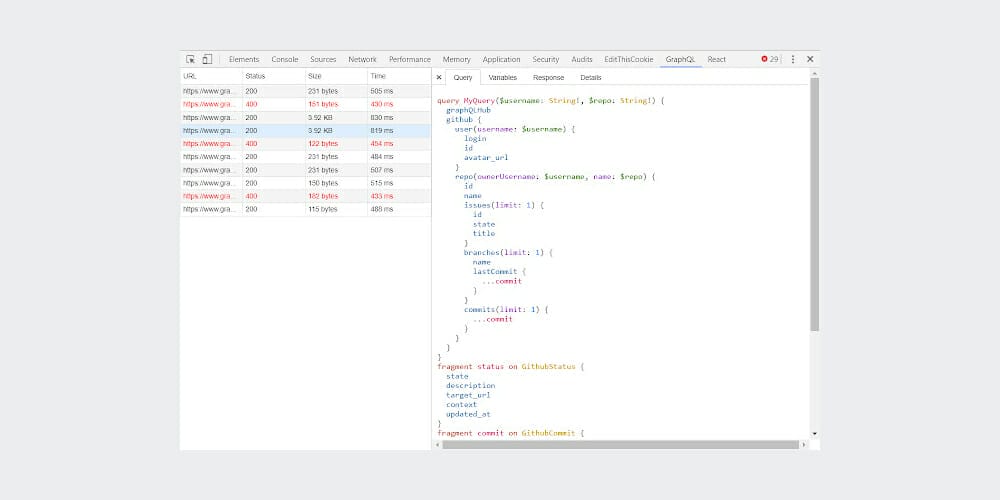Viewport: 1000px width, 500px height.
Task: Switch to the Response sub-tab
Action: click(548, 77)
